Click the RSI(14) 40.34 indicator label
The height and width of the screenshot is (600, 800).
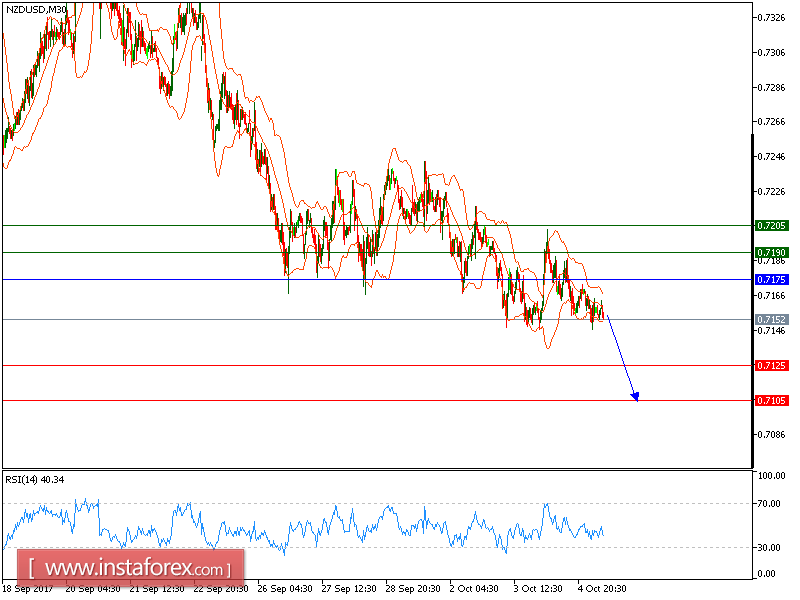(35, 480)
